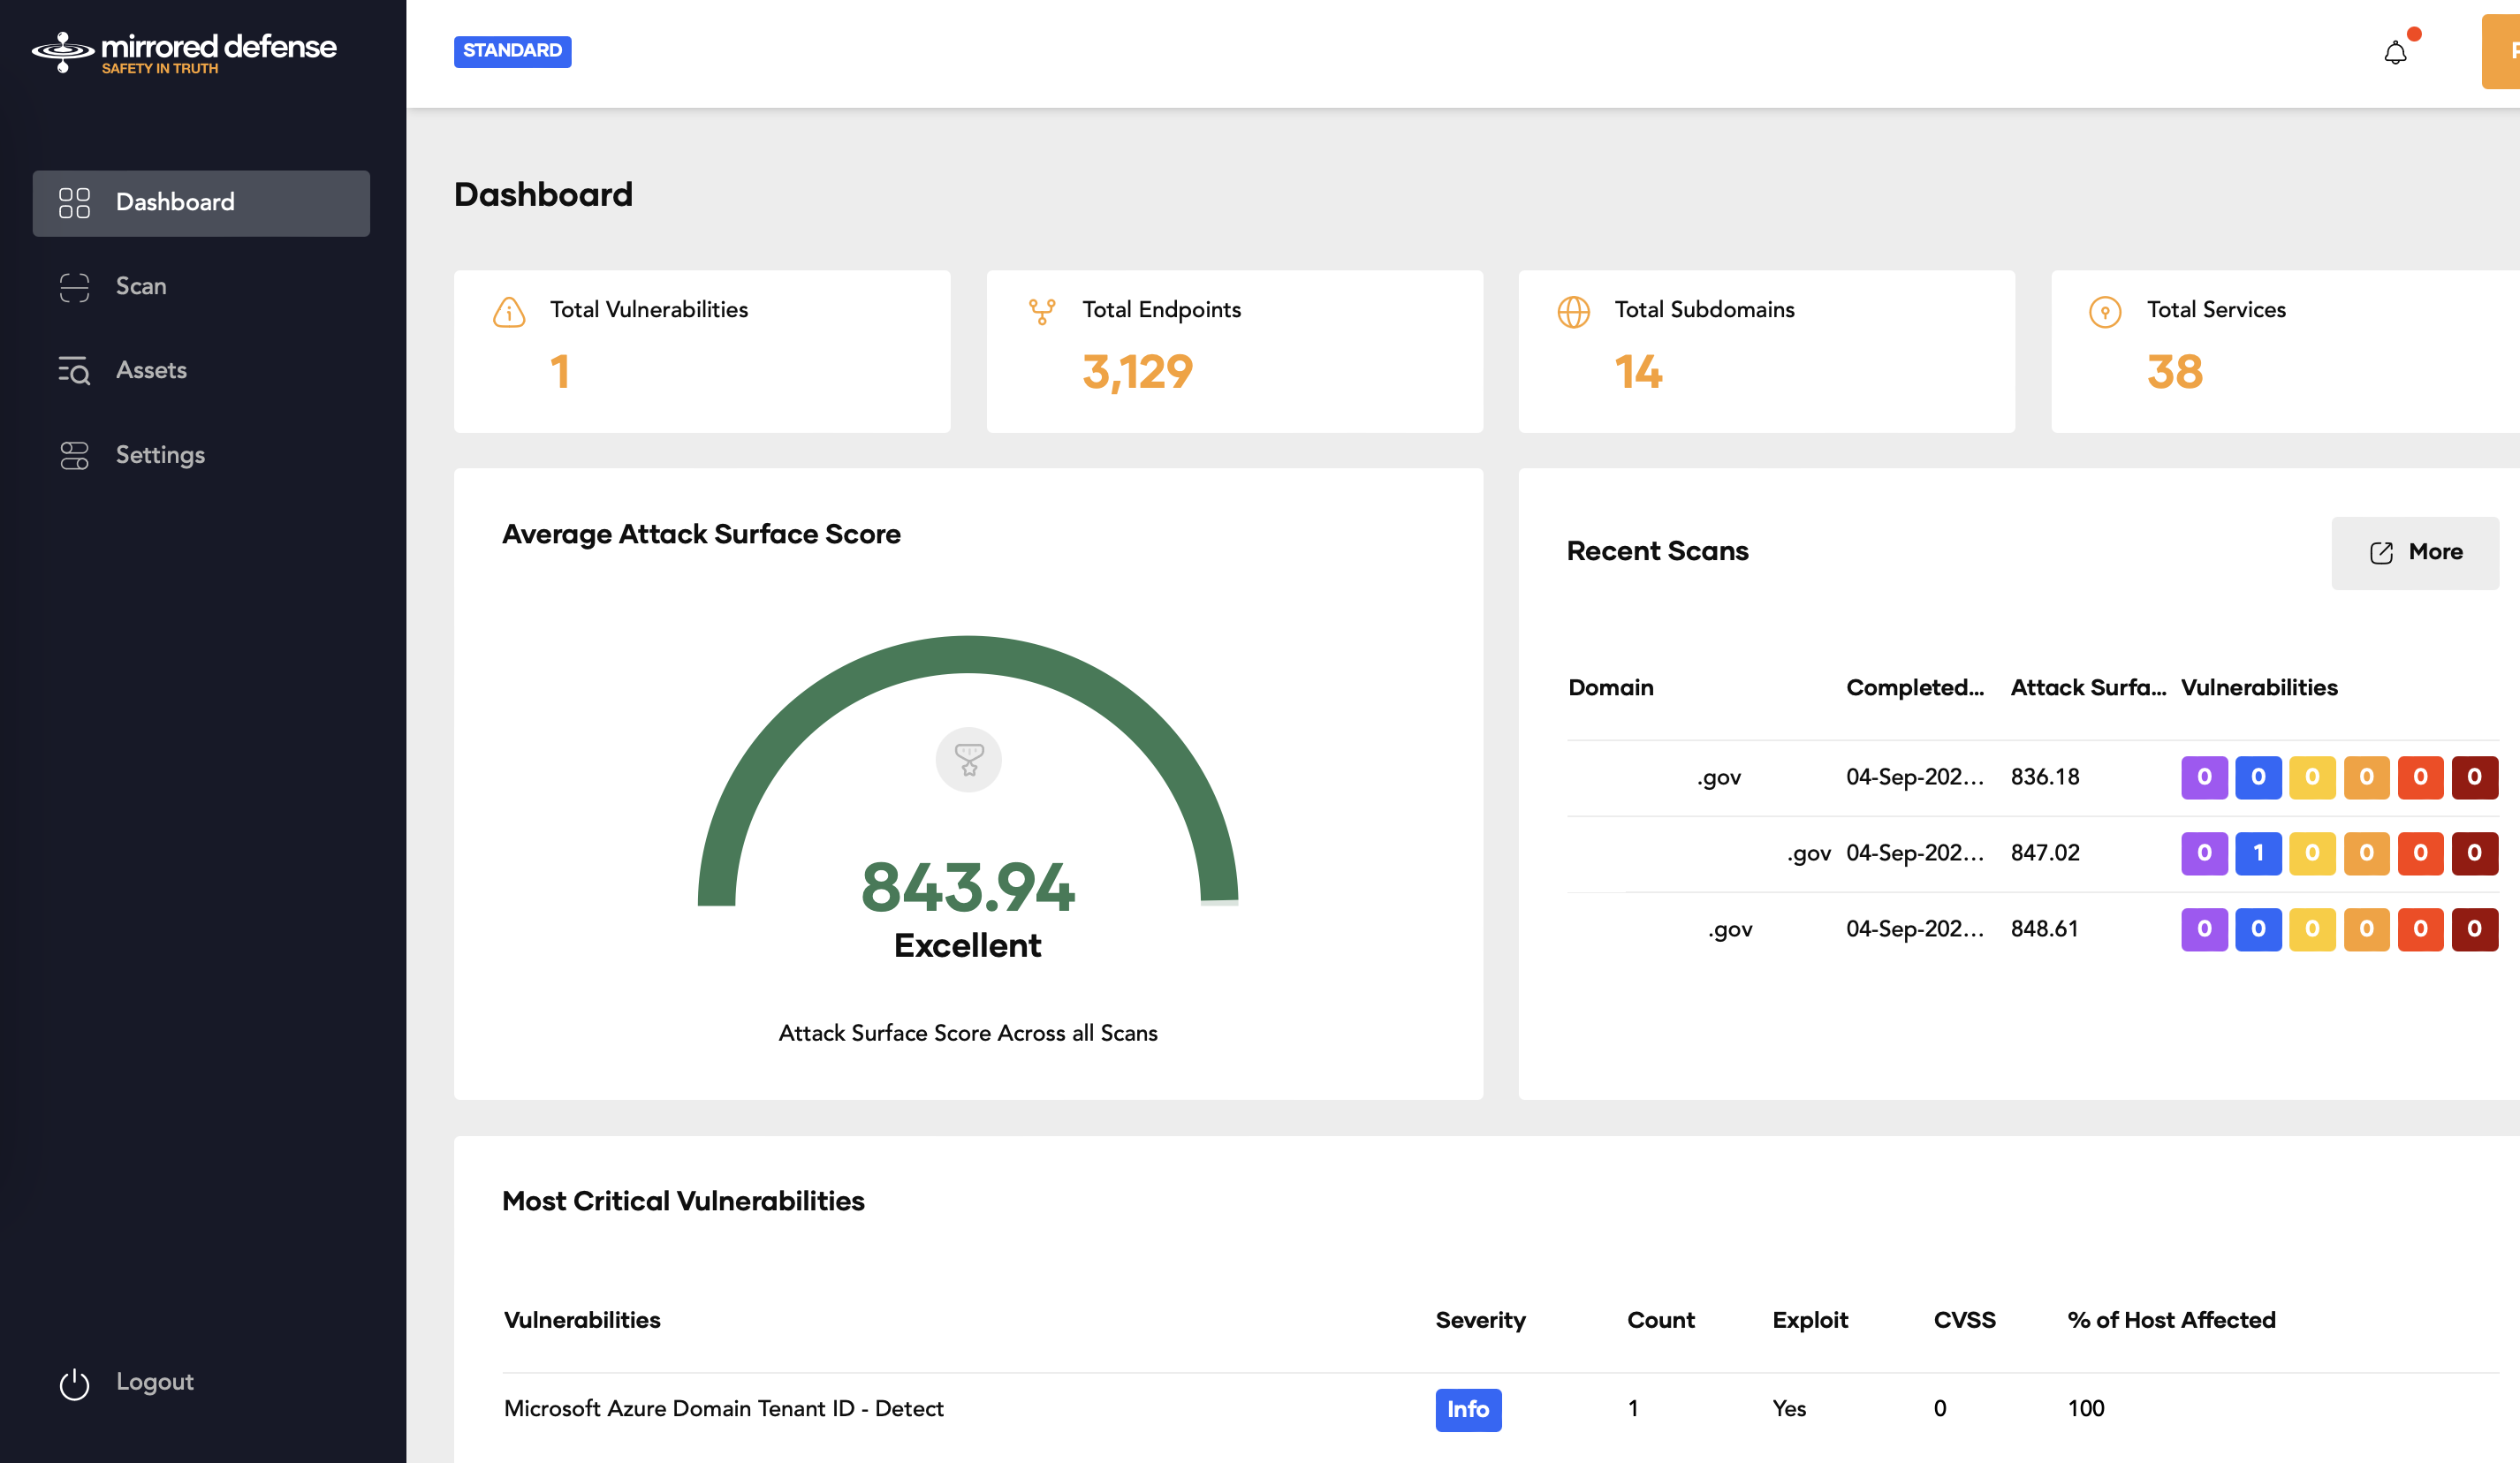Toggle the STANDARD plan badge
Viewport: 2520px width, 1463px height.
pos(510,49)
